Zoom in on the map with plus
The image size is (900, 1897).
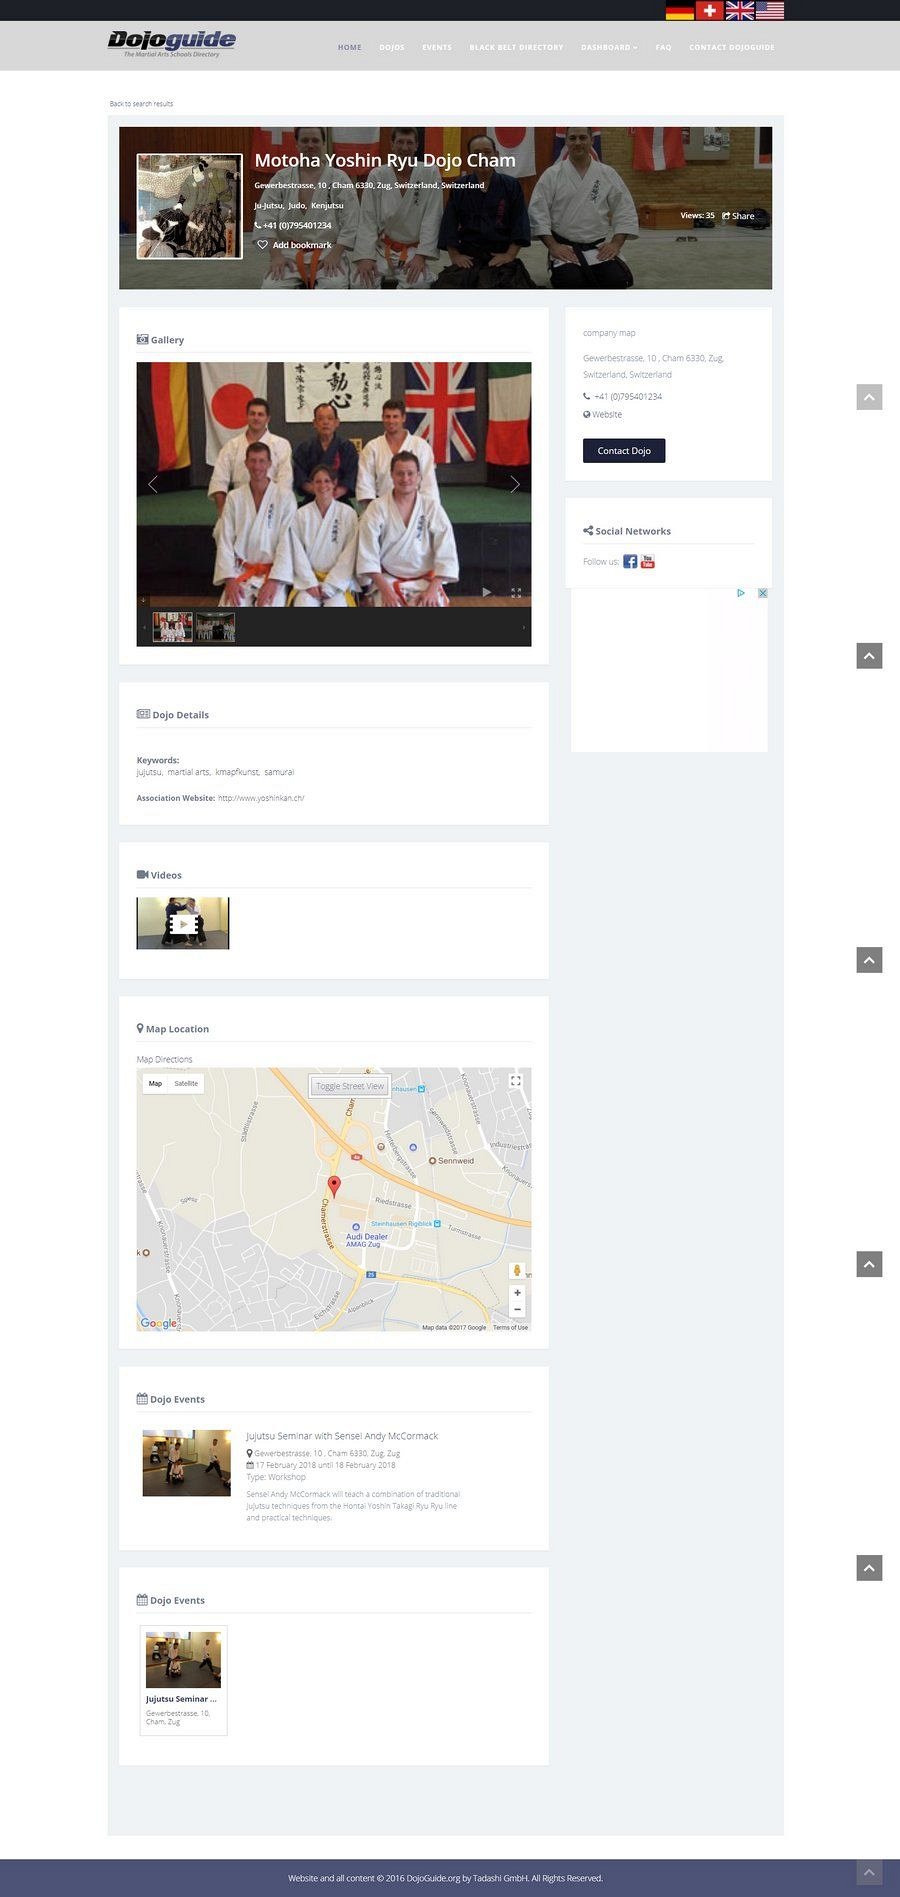[x=517, y=1293]
